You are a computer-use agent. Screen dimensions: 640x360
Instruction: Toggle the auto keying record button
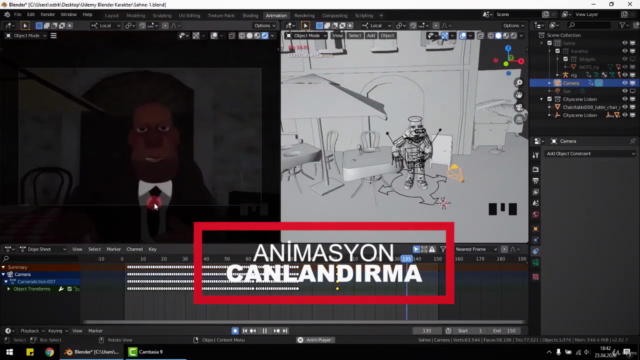click(x=235, y=331)
